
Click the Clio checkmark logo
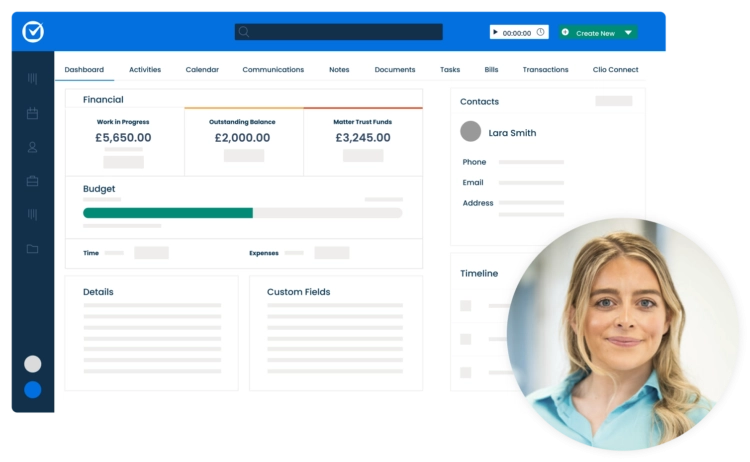pos(32,32)
